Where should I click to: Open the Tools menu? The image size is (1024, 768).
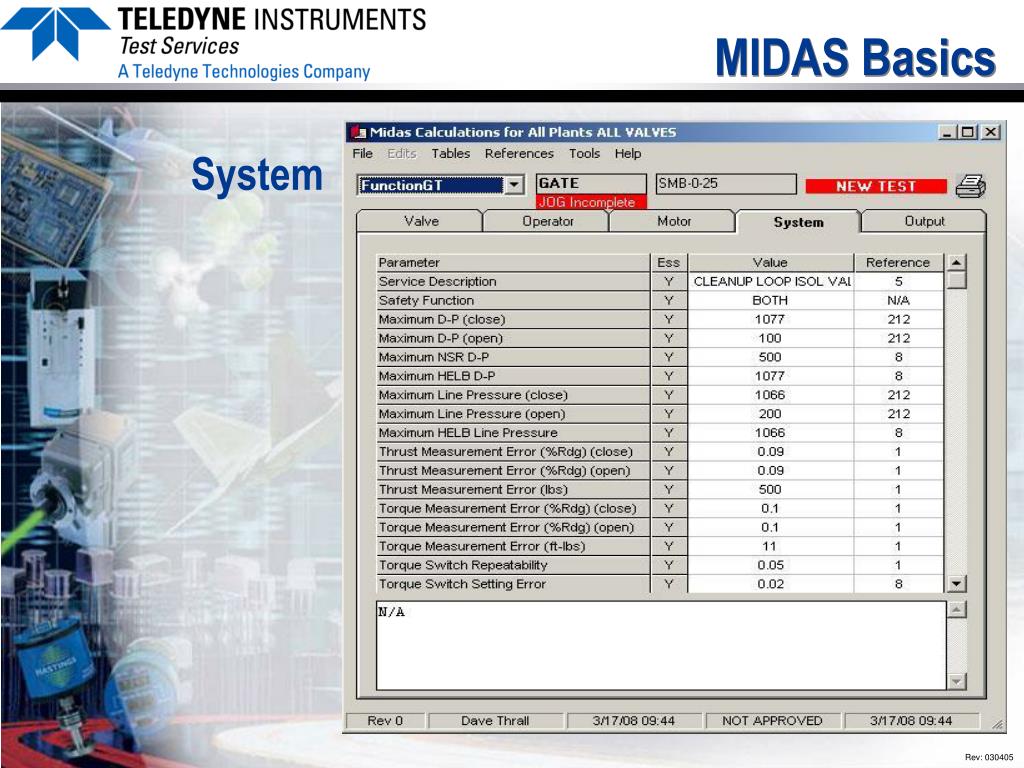[584, 153]
